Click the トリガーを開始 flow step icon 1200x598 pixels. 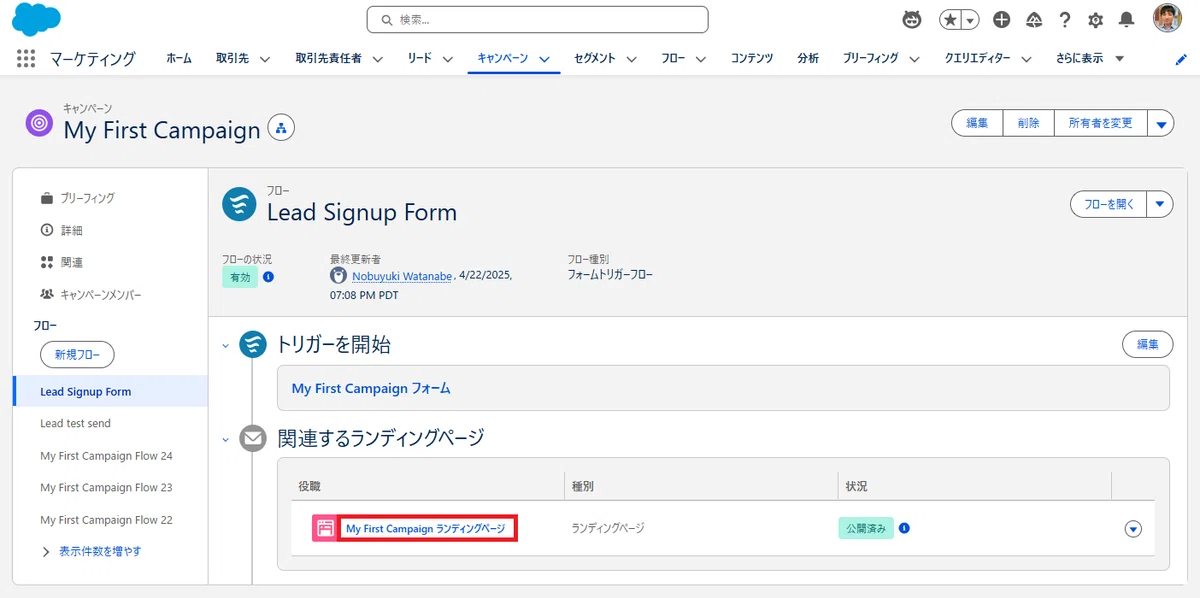pos(253,345)
